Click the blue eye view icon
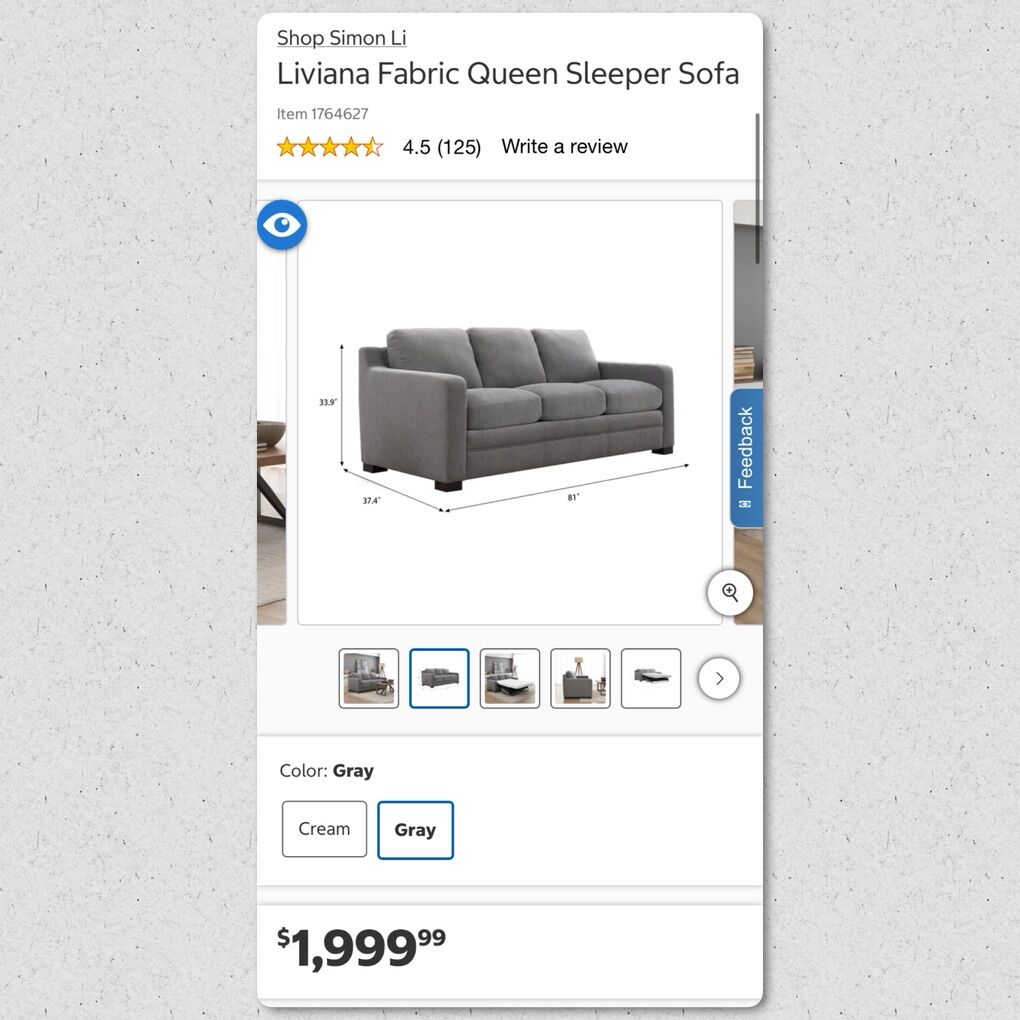Image resolution: width=1020 pixels, height=1020 pixels. pyautogui.click(x=282, y=225)
